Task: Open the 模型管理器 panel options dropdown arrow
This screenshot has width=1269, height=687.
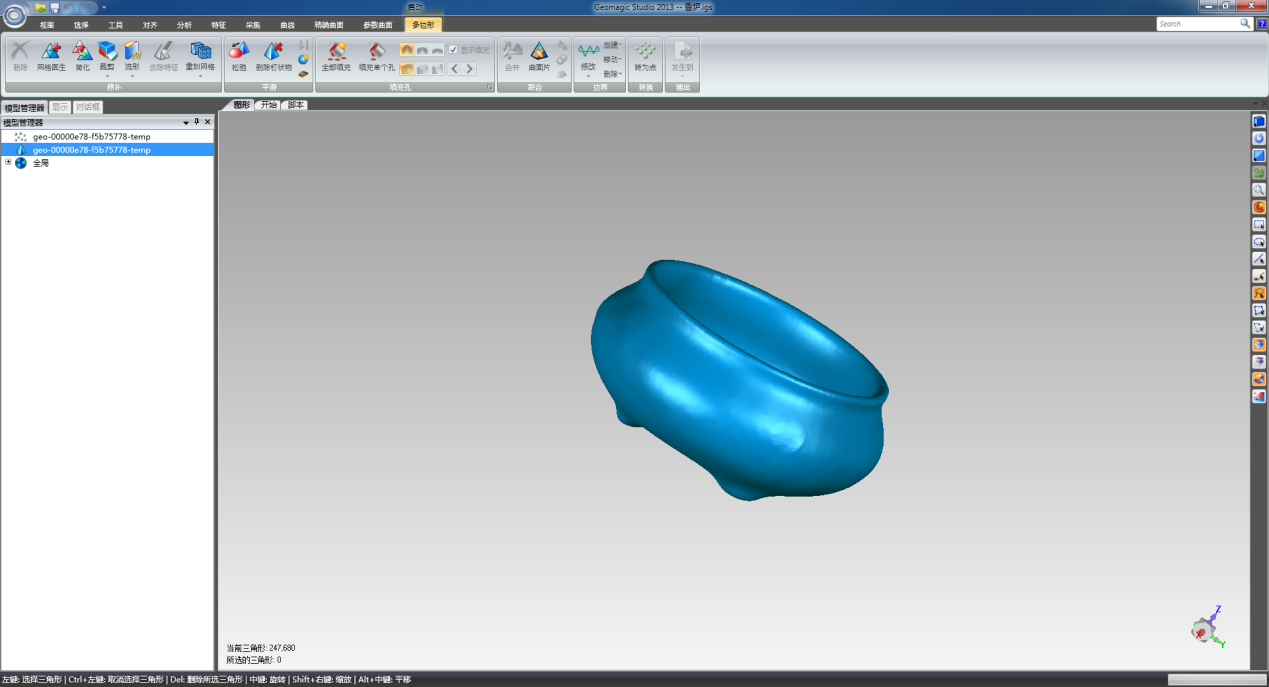Action: click(186, 122)
